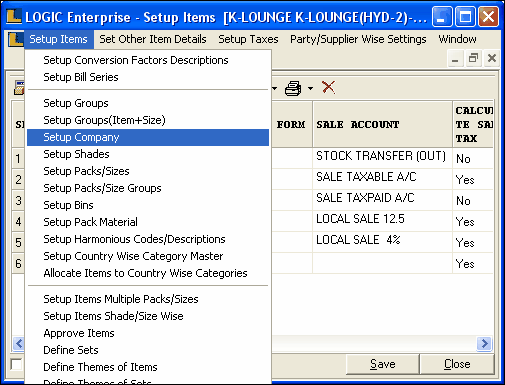Click Yes in SALE TAXABLE A/C row
This screenshot has height=385, width=505.
(x=473, y=180)
